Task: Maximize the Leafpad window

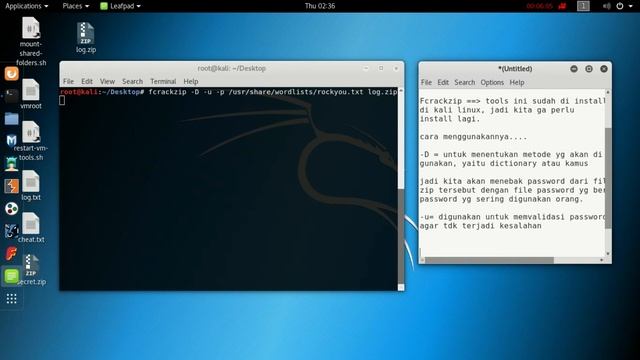Action: 589,69
